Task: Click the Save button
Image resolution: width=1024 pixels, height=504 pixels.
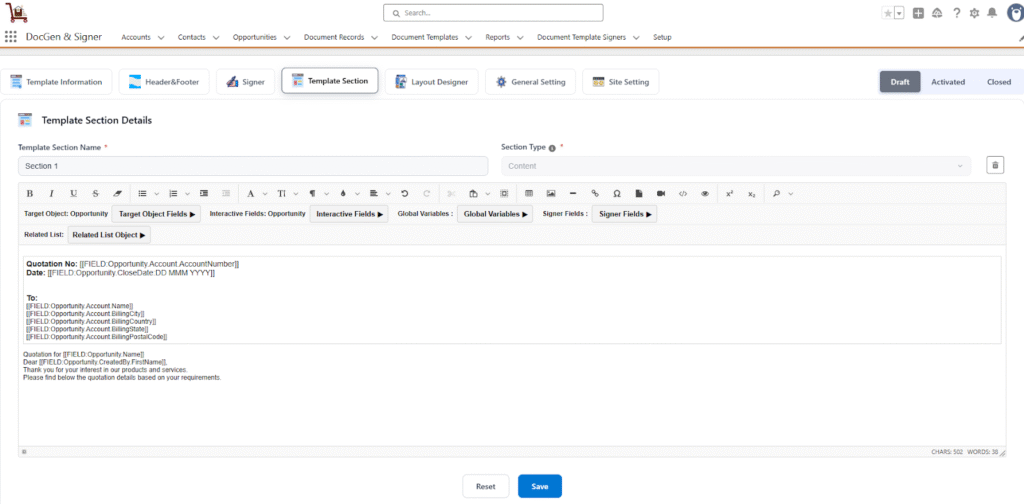Action: [539, 486]
